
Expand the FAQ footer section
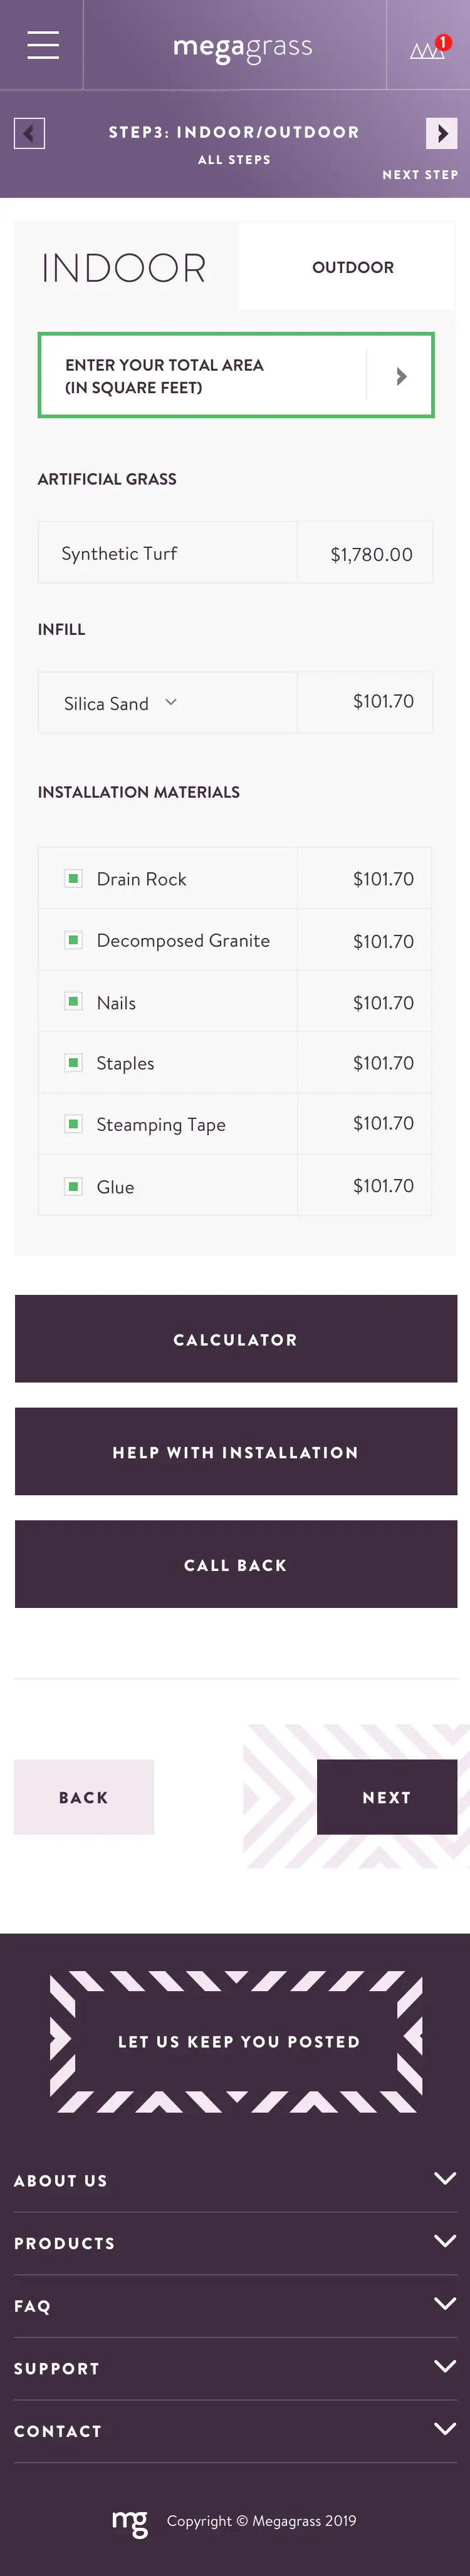pos(235,2305)
